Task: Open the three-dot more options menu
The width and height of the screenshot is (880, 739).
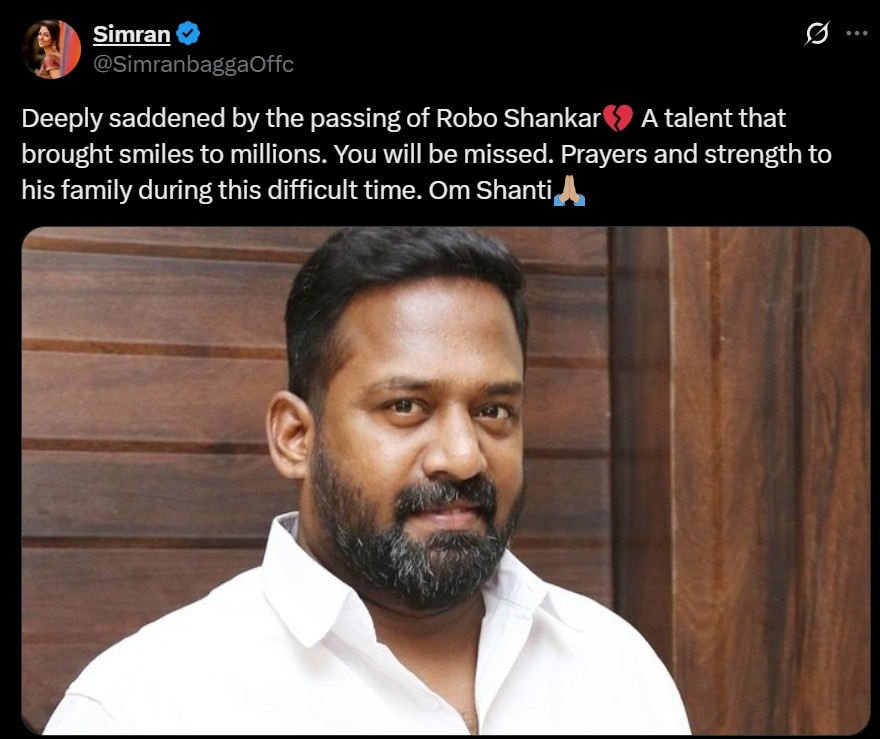Action: [x=856, y=34]
